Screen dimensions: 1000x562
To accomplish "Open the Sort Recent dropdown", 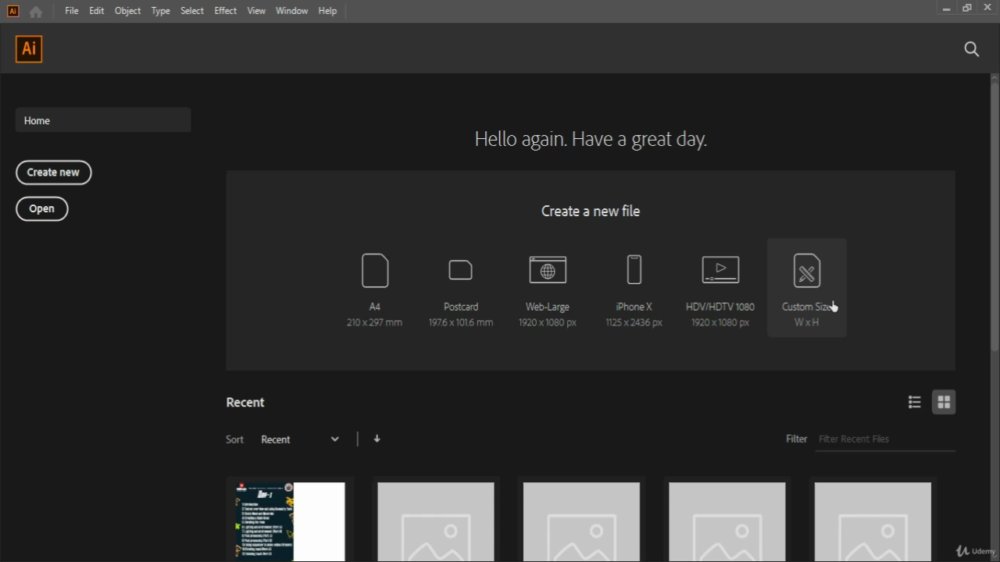I will [x=300, y=440].
